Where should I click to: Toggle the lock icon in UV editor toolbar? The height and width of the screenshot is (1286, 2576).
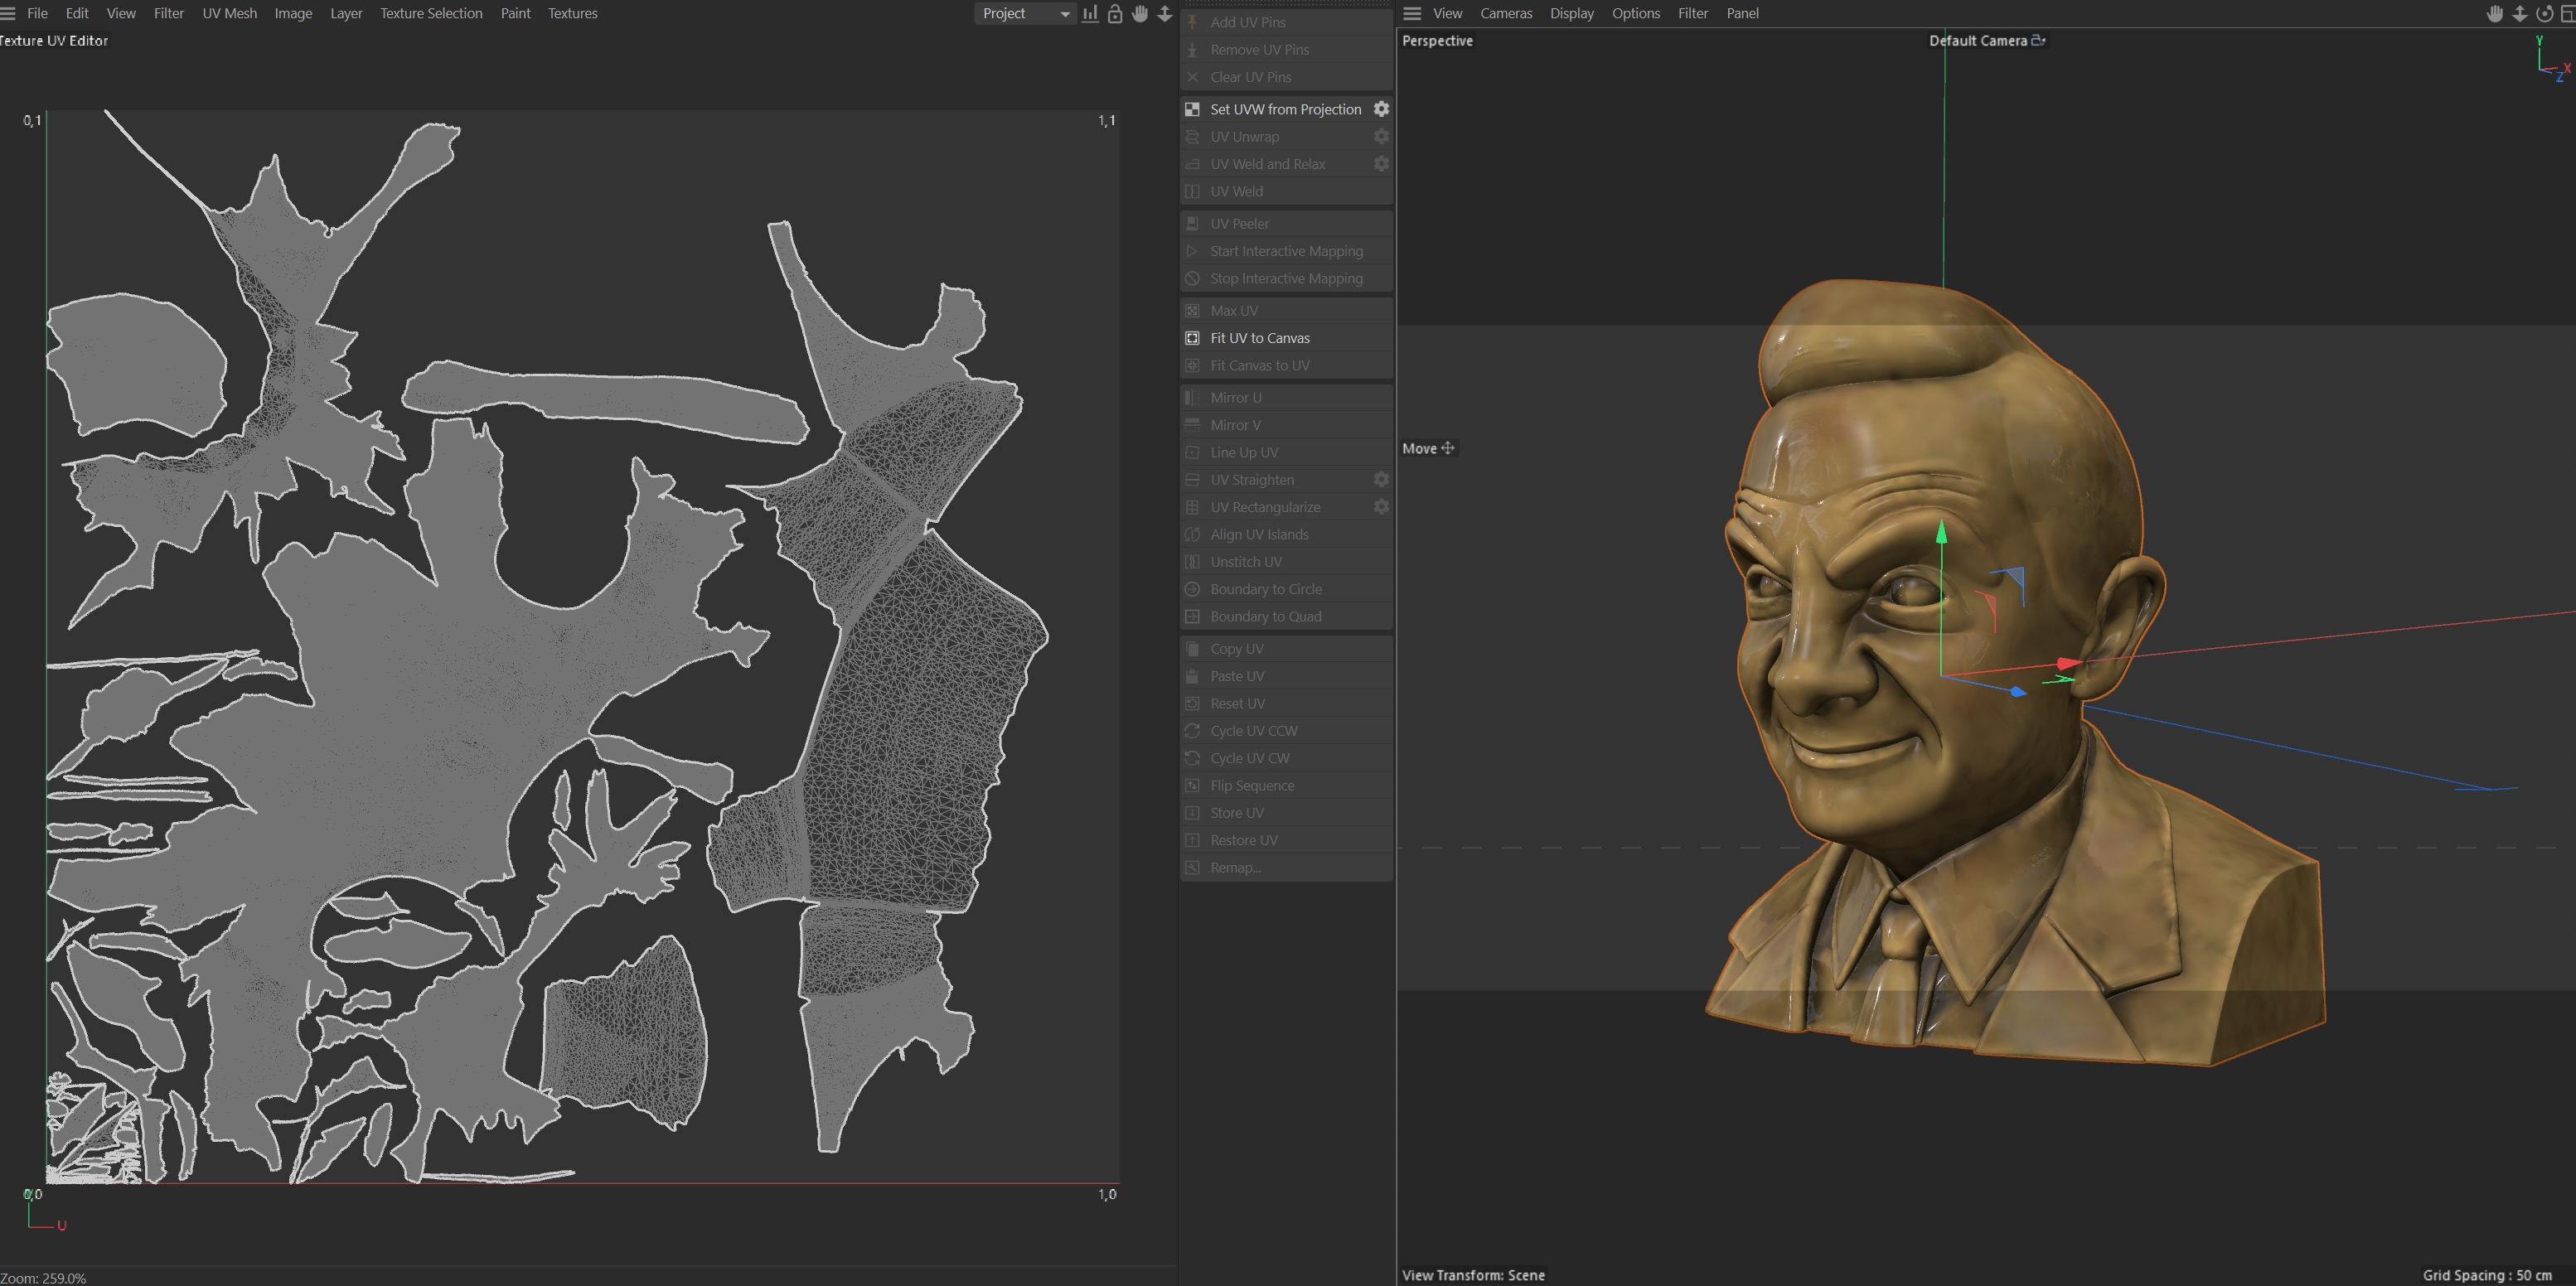pos(1115,13)
